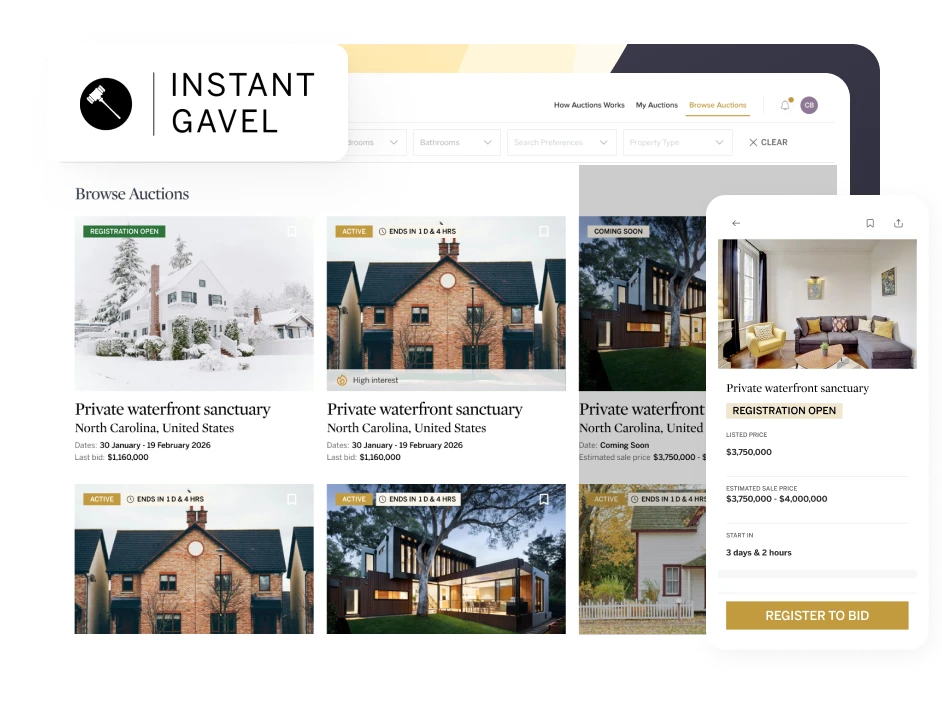Expand the Property Type dropdown
Viewport: 942px width, 701px height.
678,142
